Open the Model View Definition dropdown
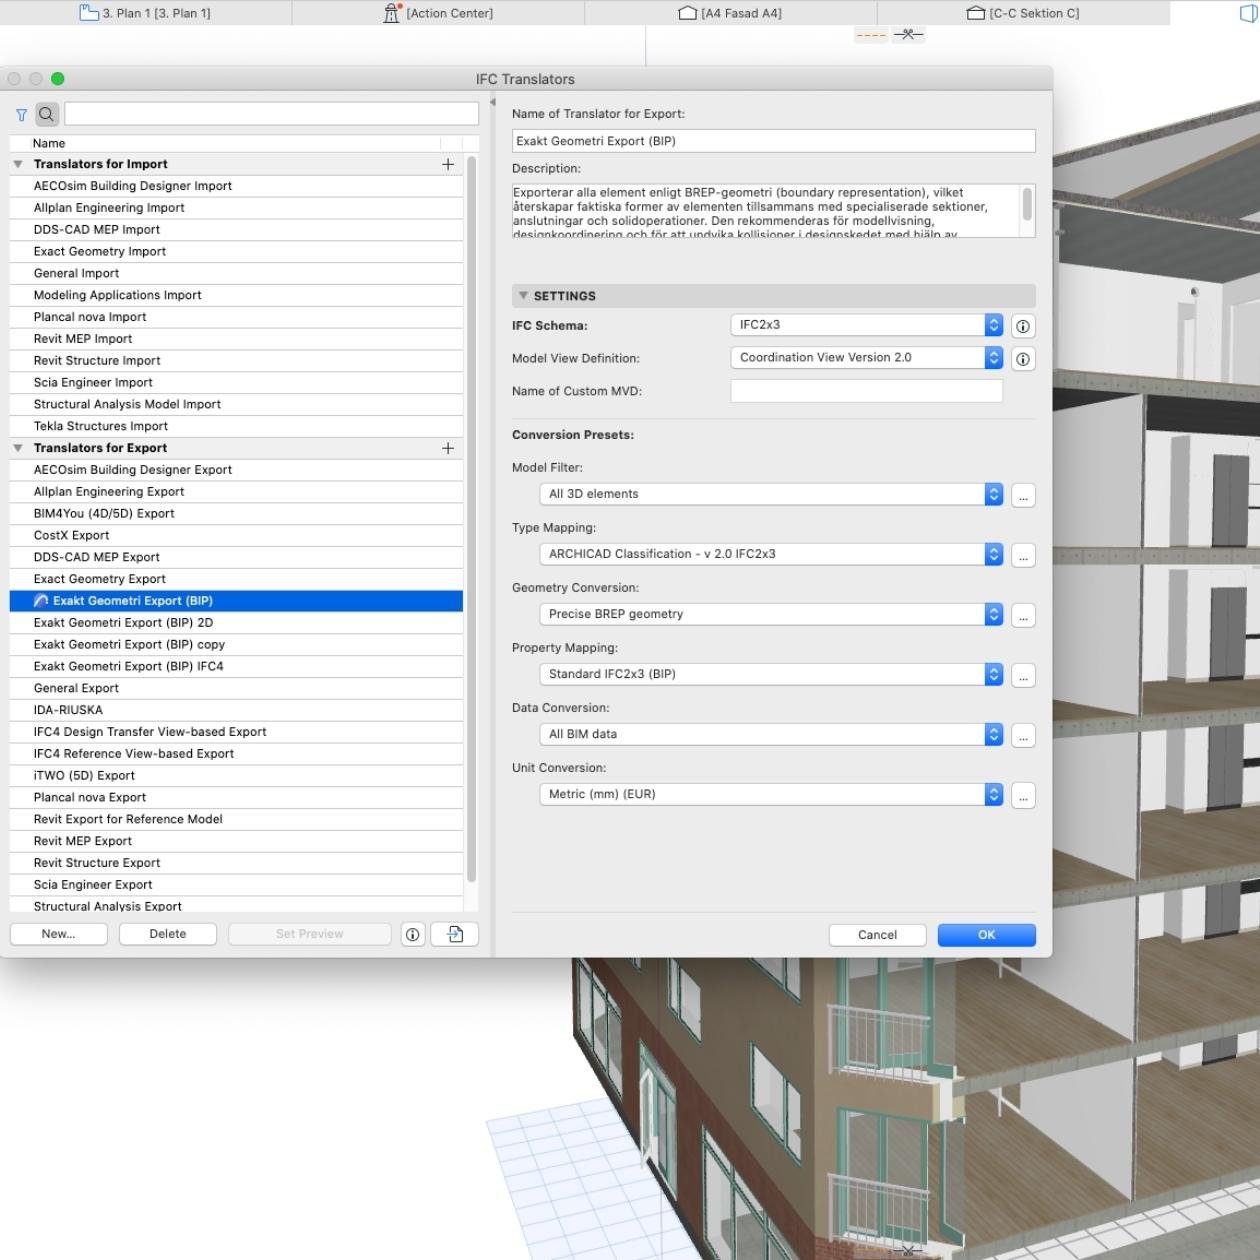This screenshot has width=1260, height=1260. click(866, 357)
